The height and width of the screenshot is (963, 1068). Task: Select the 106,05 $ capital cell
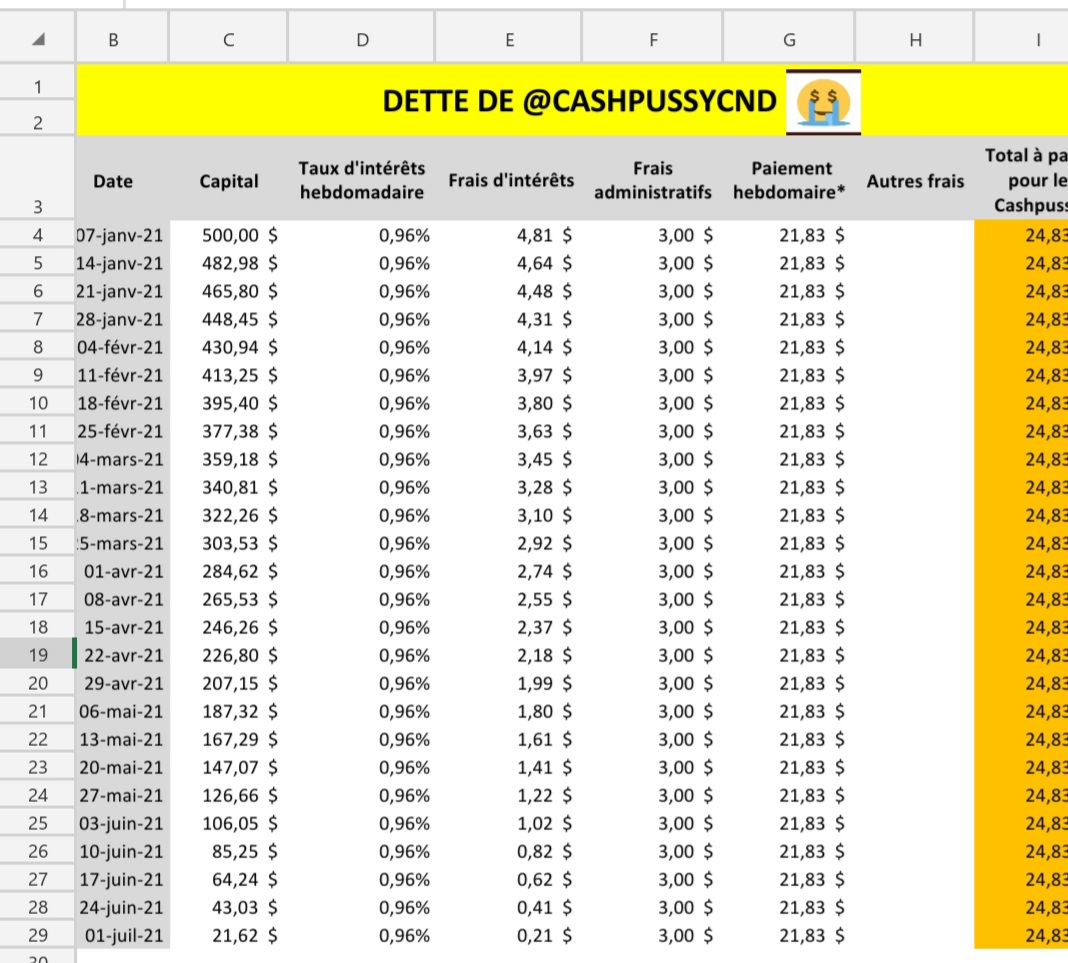(x=229, y=823)
